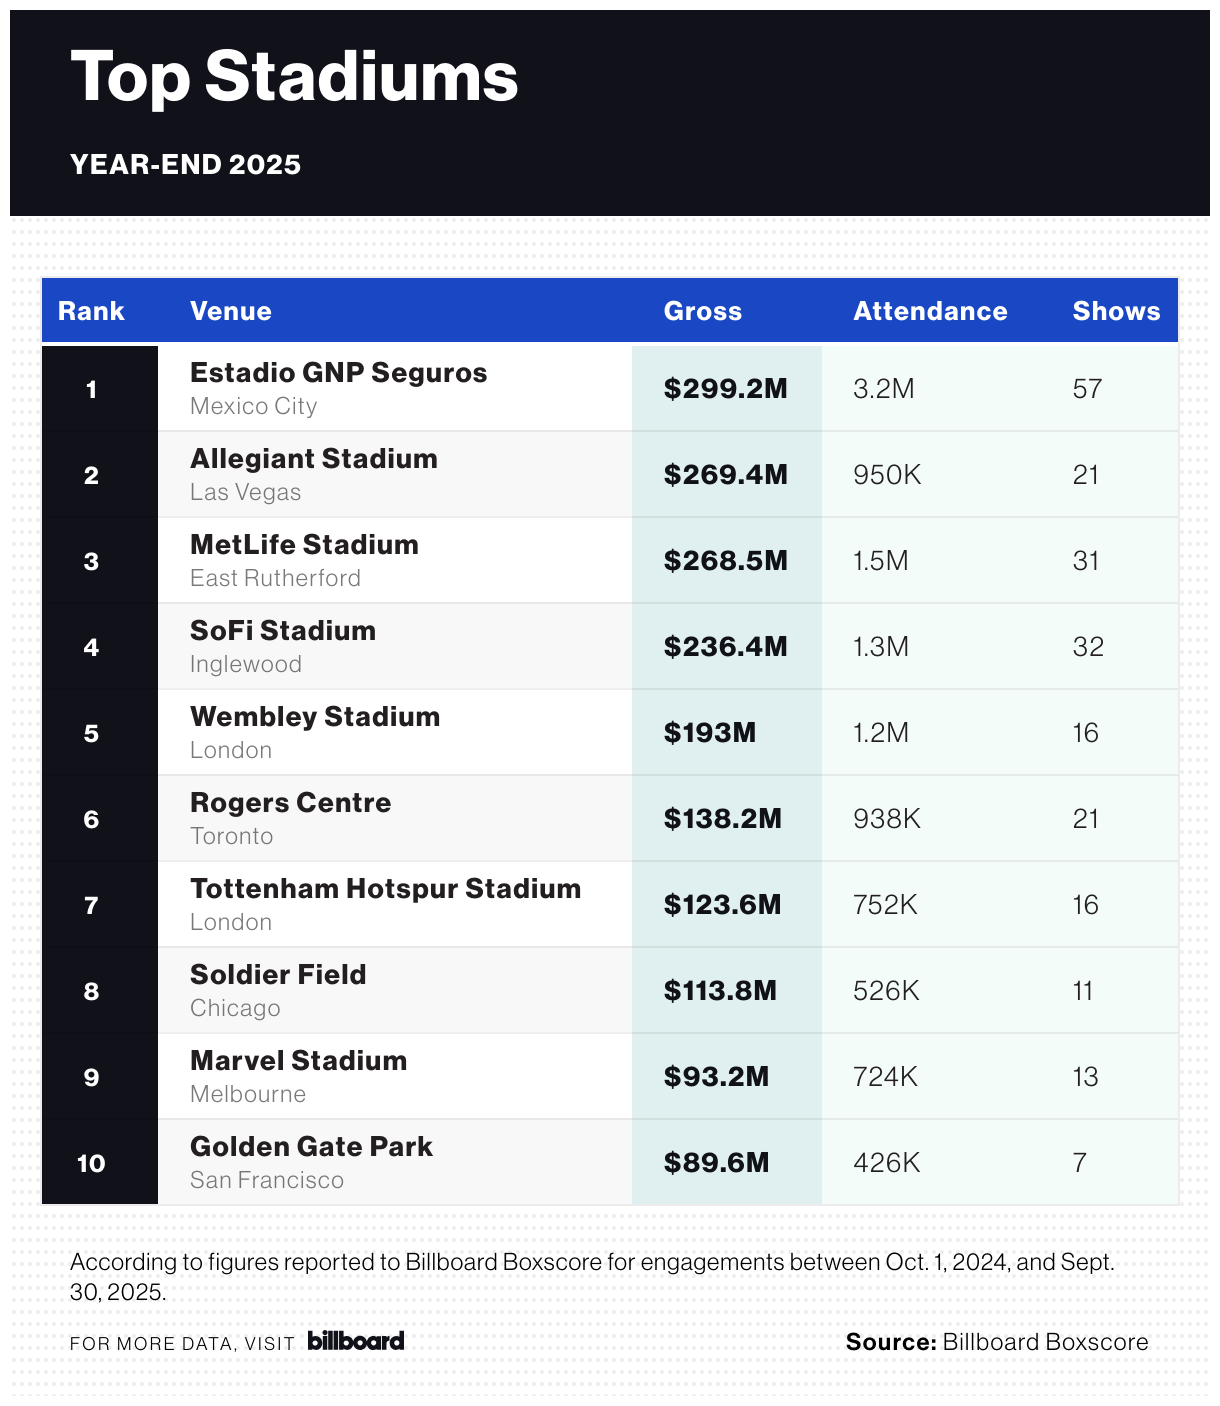
Task: Click the 724K attendance value
Action: click(x=886, y=1077)
